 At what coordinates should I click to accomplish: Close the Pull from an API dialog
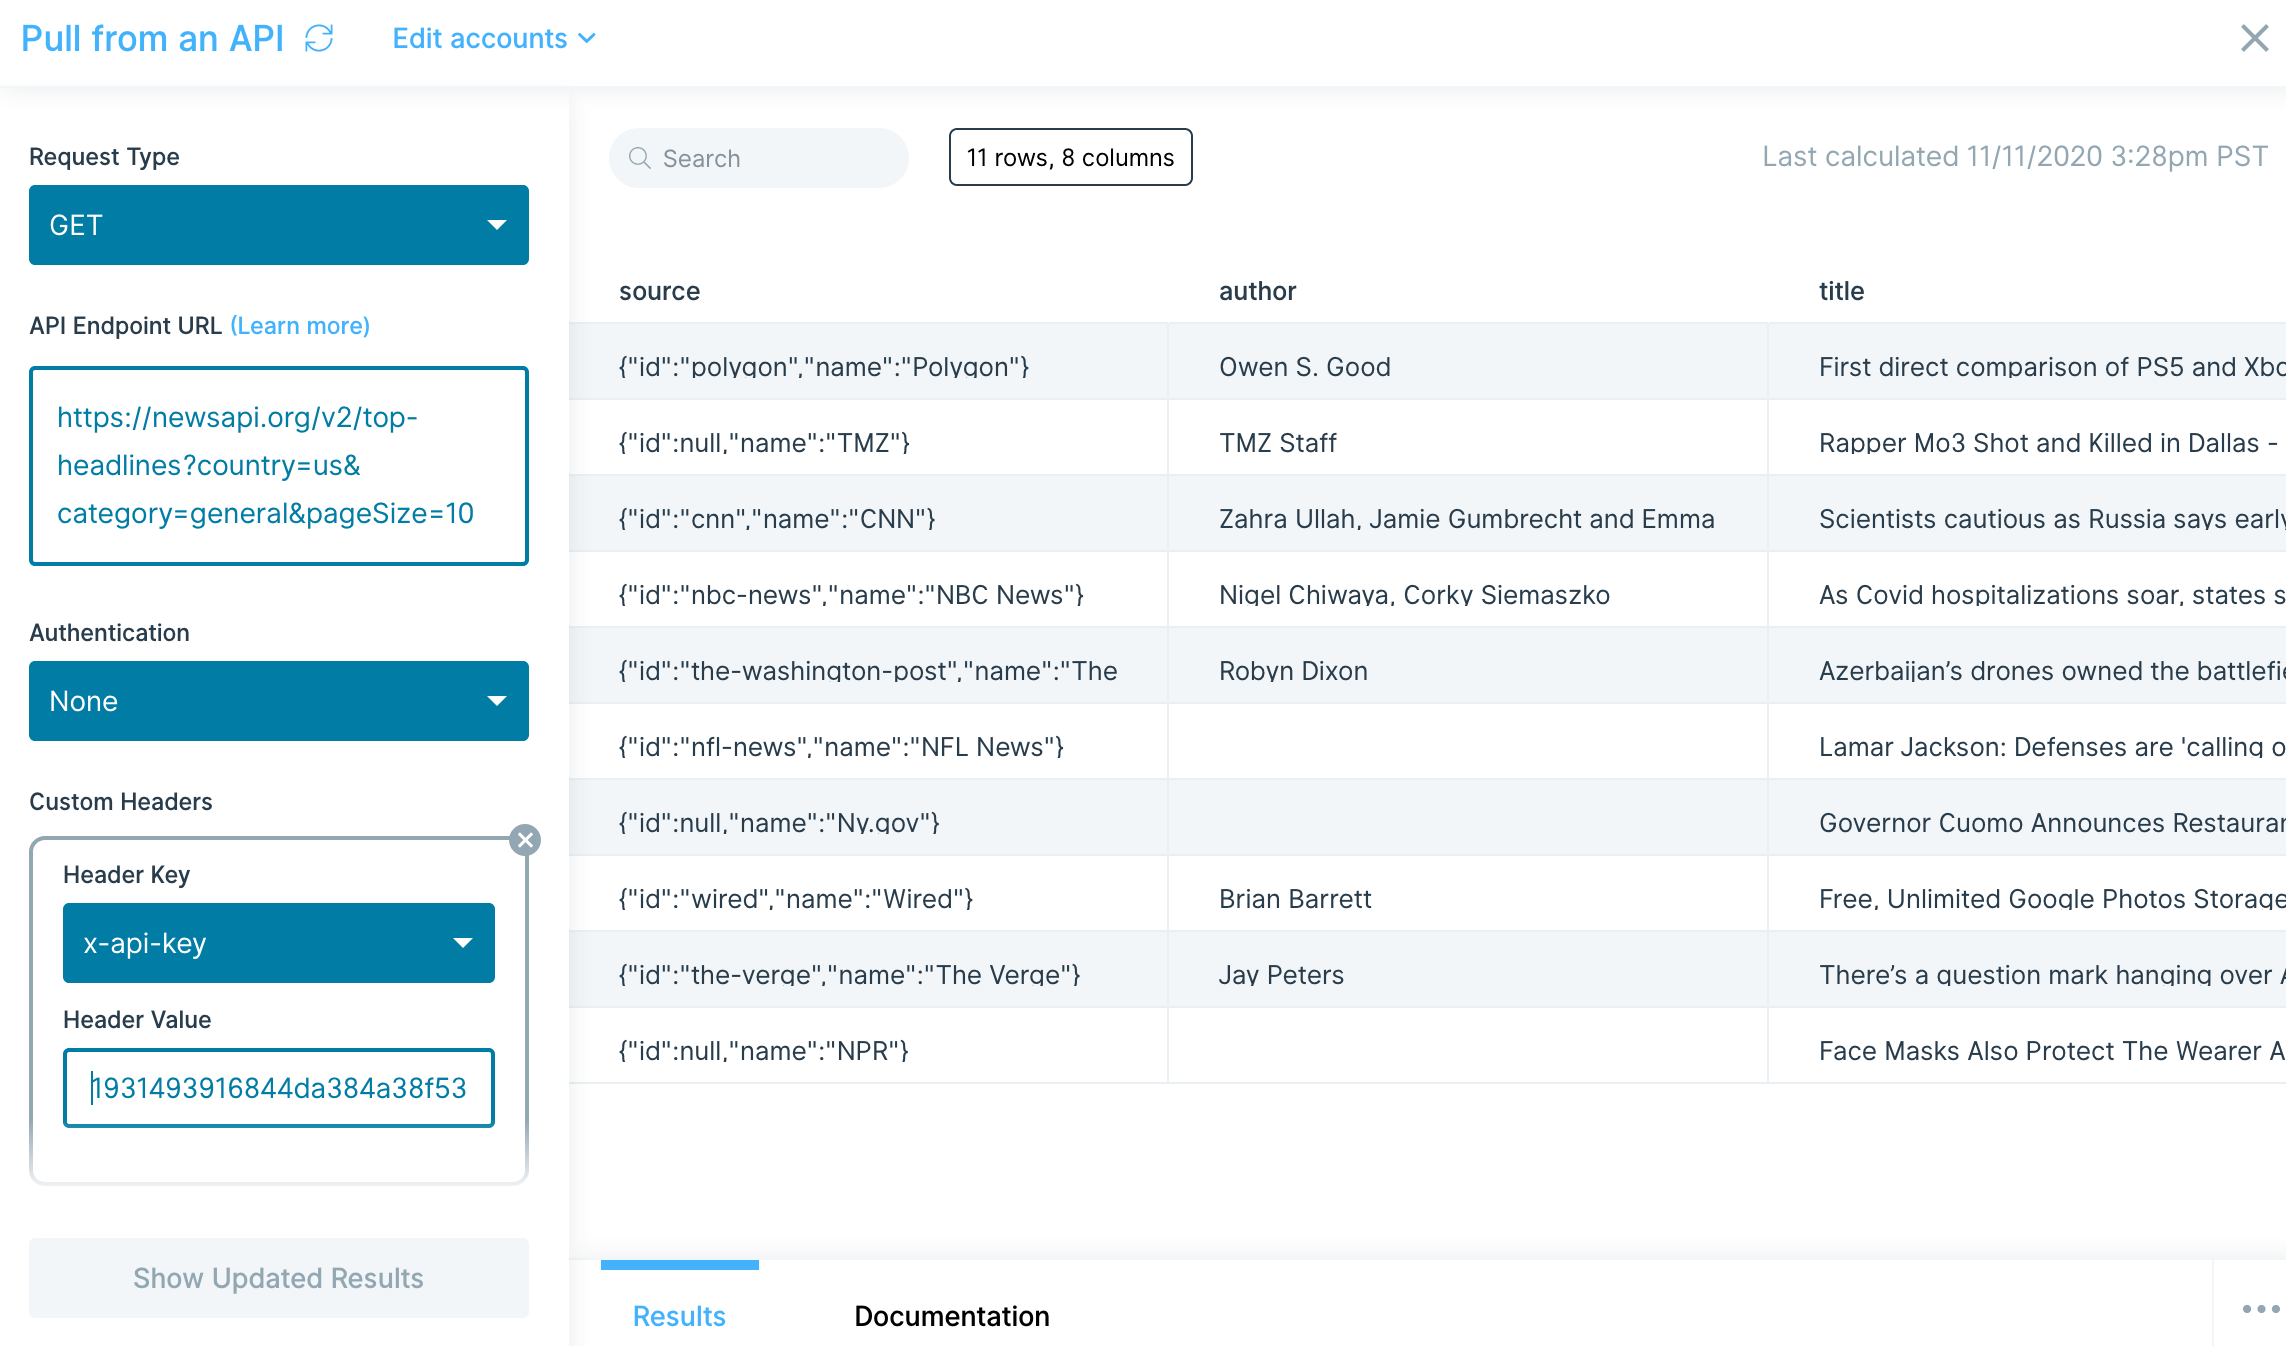pos(2254,39)
